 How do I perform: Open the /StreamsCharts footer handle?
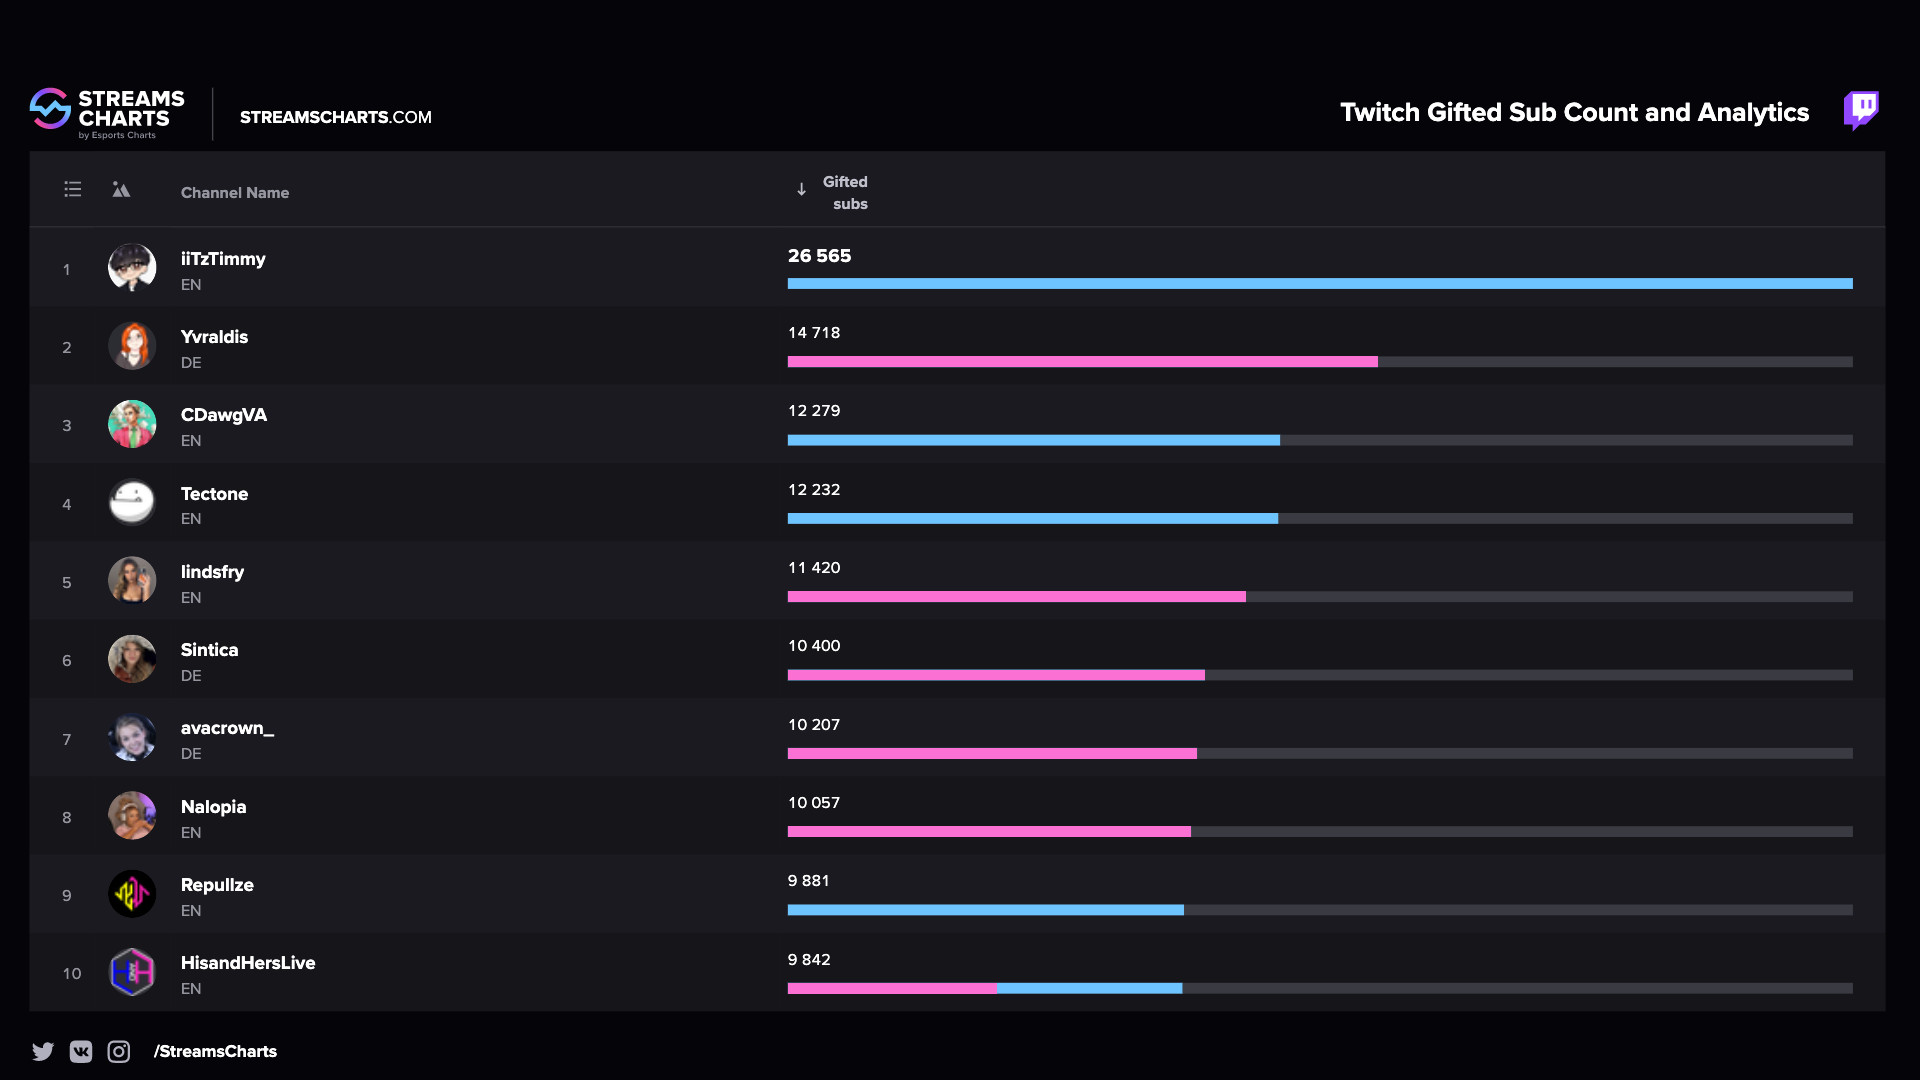(215, 1051)
